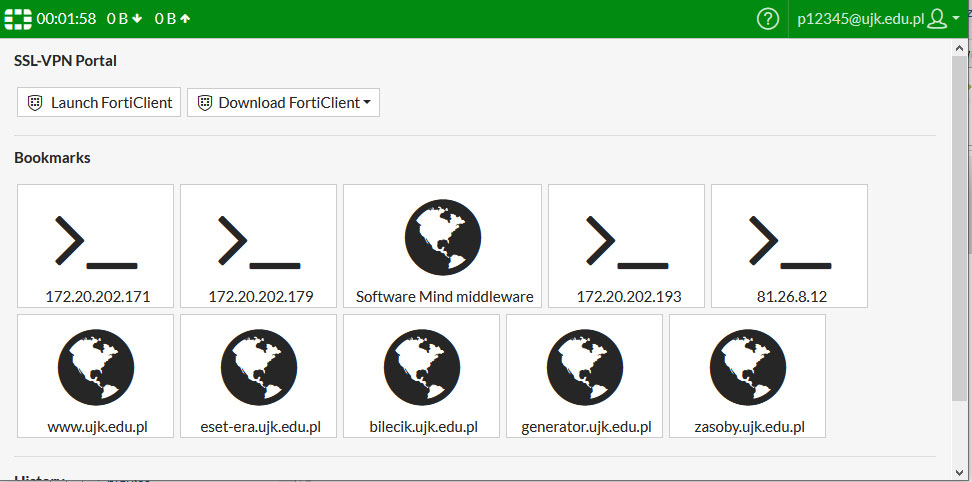Click the user avatar dropdown arrow

(x=955, y=20)
